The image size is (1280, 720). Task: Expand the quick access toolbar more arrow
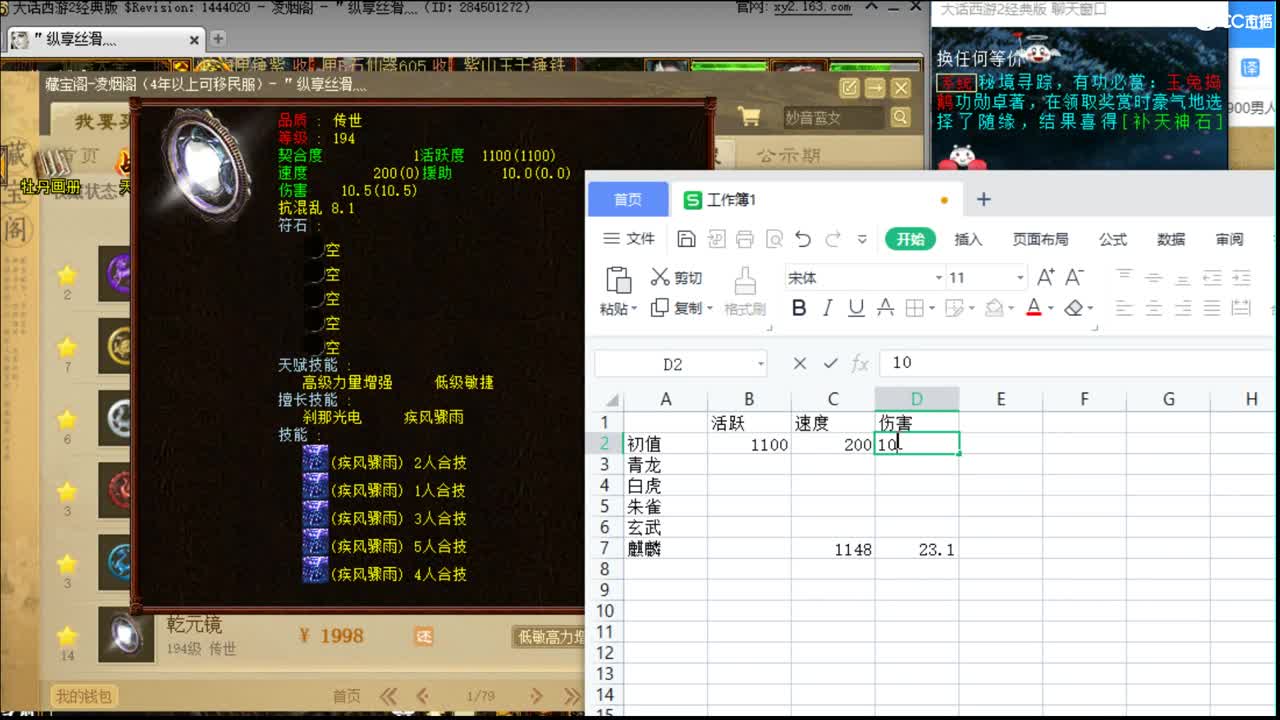[x=862, y=240]
